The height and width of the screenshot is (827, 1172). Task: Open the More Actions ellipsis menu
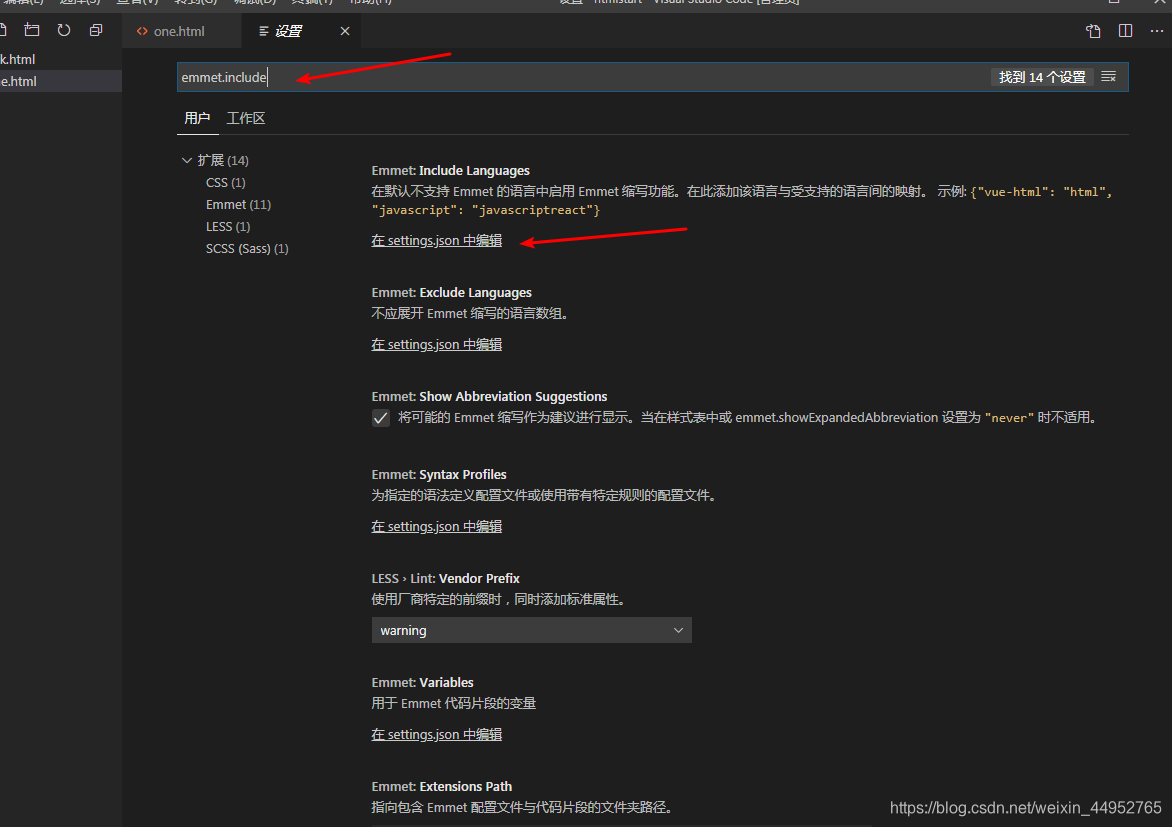coord(1156,31)
